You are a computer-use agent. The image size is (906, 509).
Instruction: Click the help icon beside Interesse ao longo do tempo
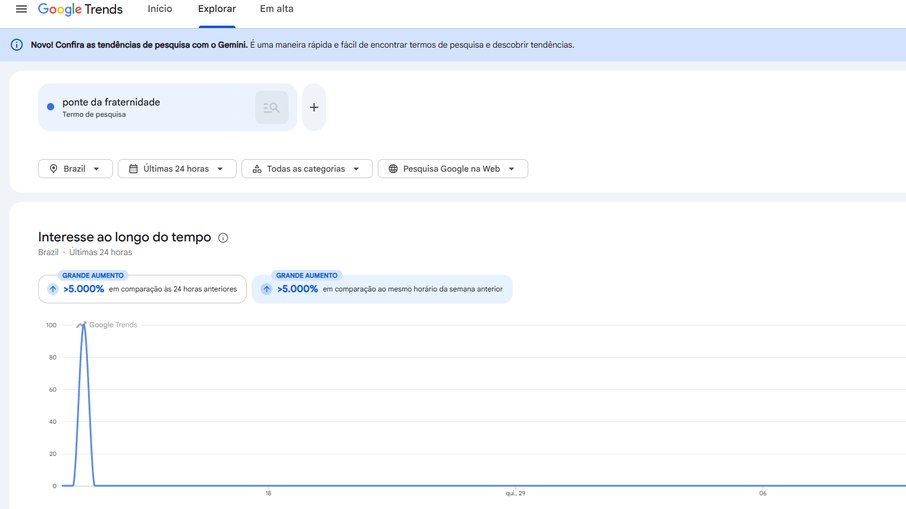(223, 237)
